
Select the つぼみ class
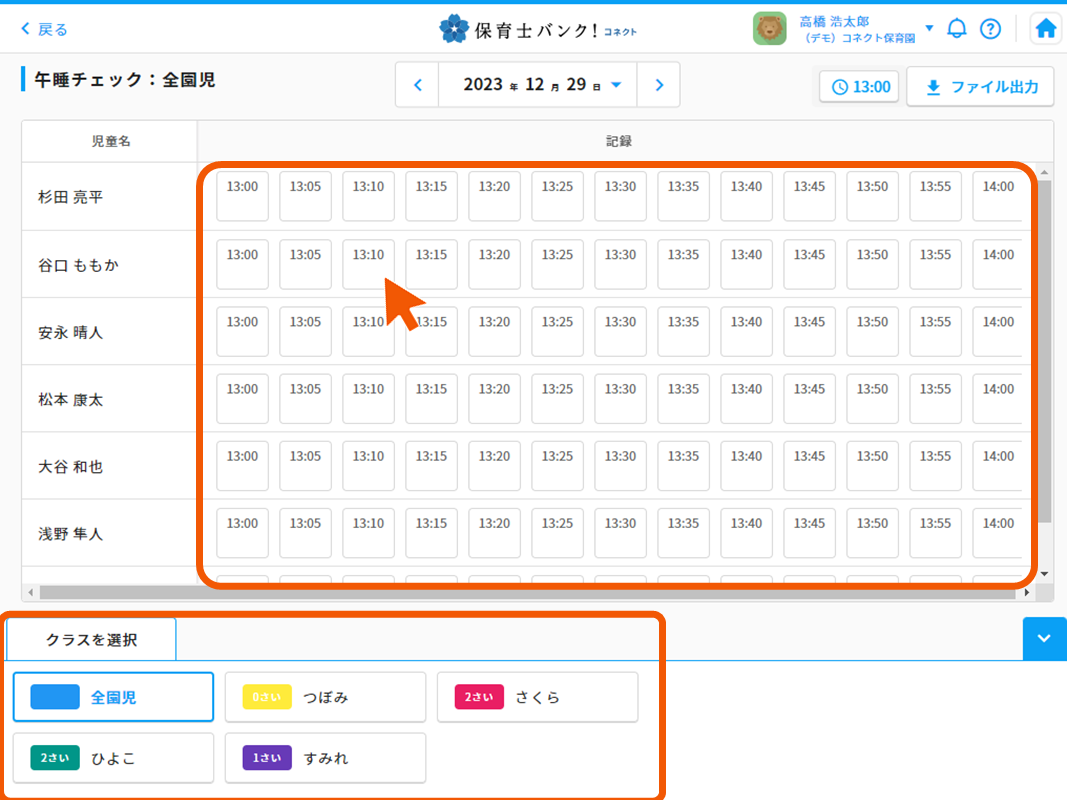coord(325,697)
